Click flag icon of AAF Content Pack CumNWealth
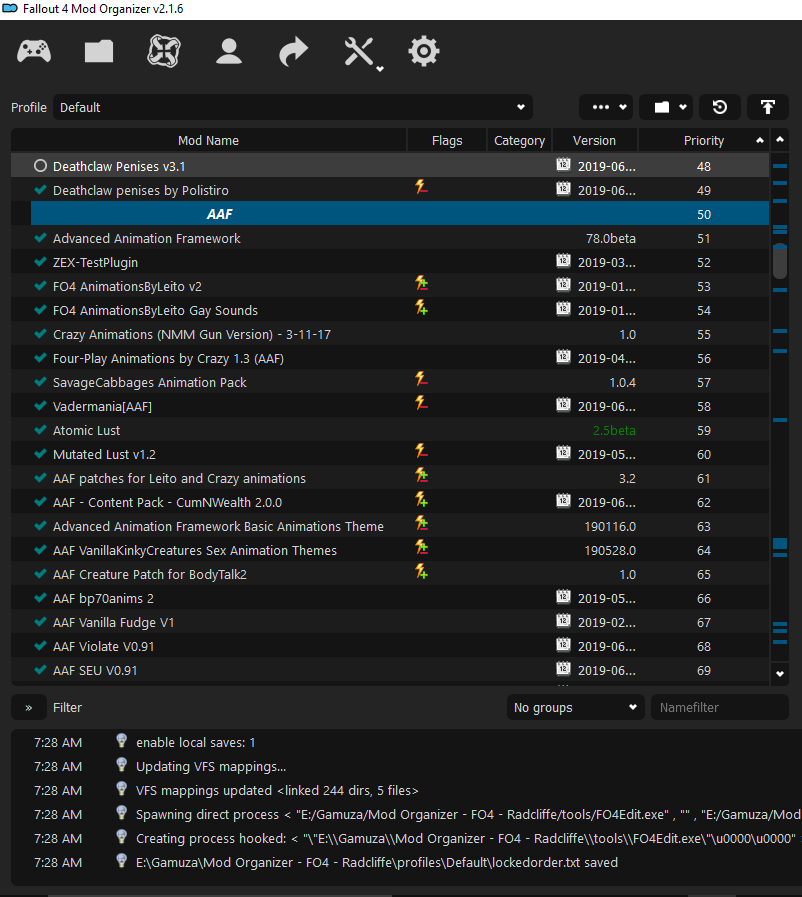This screenshot has width=802, height=897. point(422,499)
